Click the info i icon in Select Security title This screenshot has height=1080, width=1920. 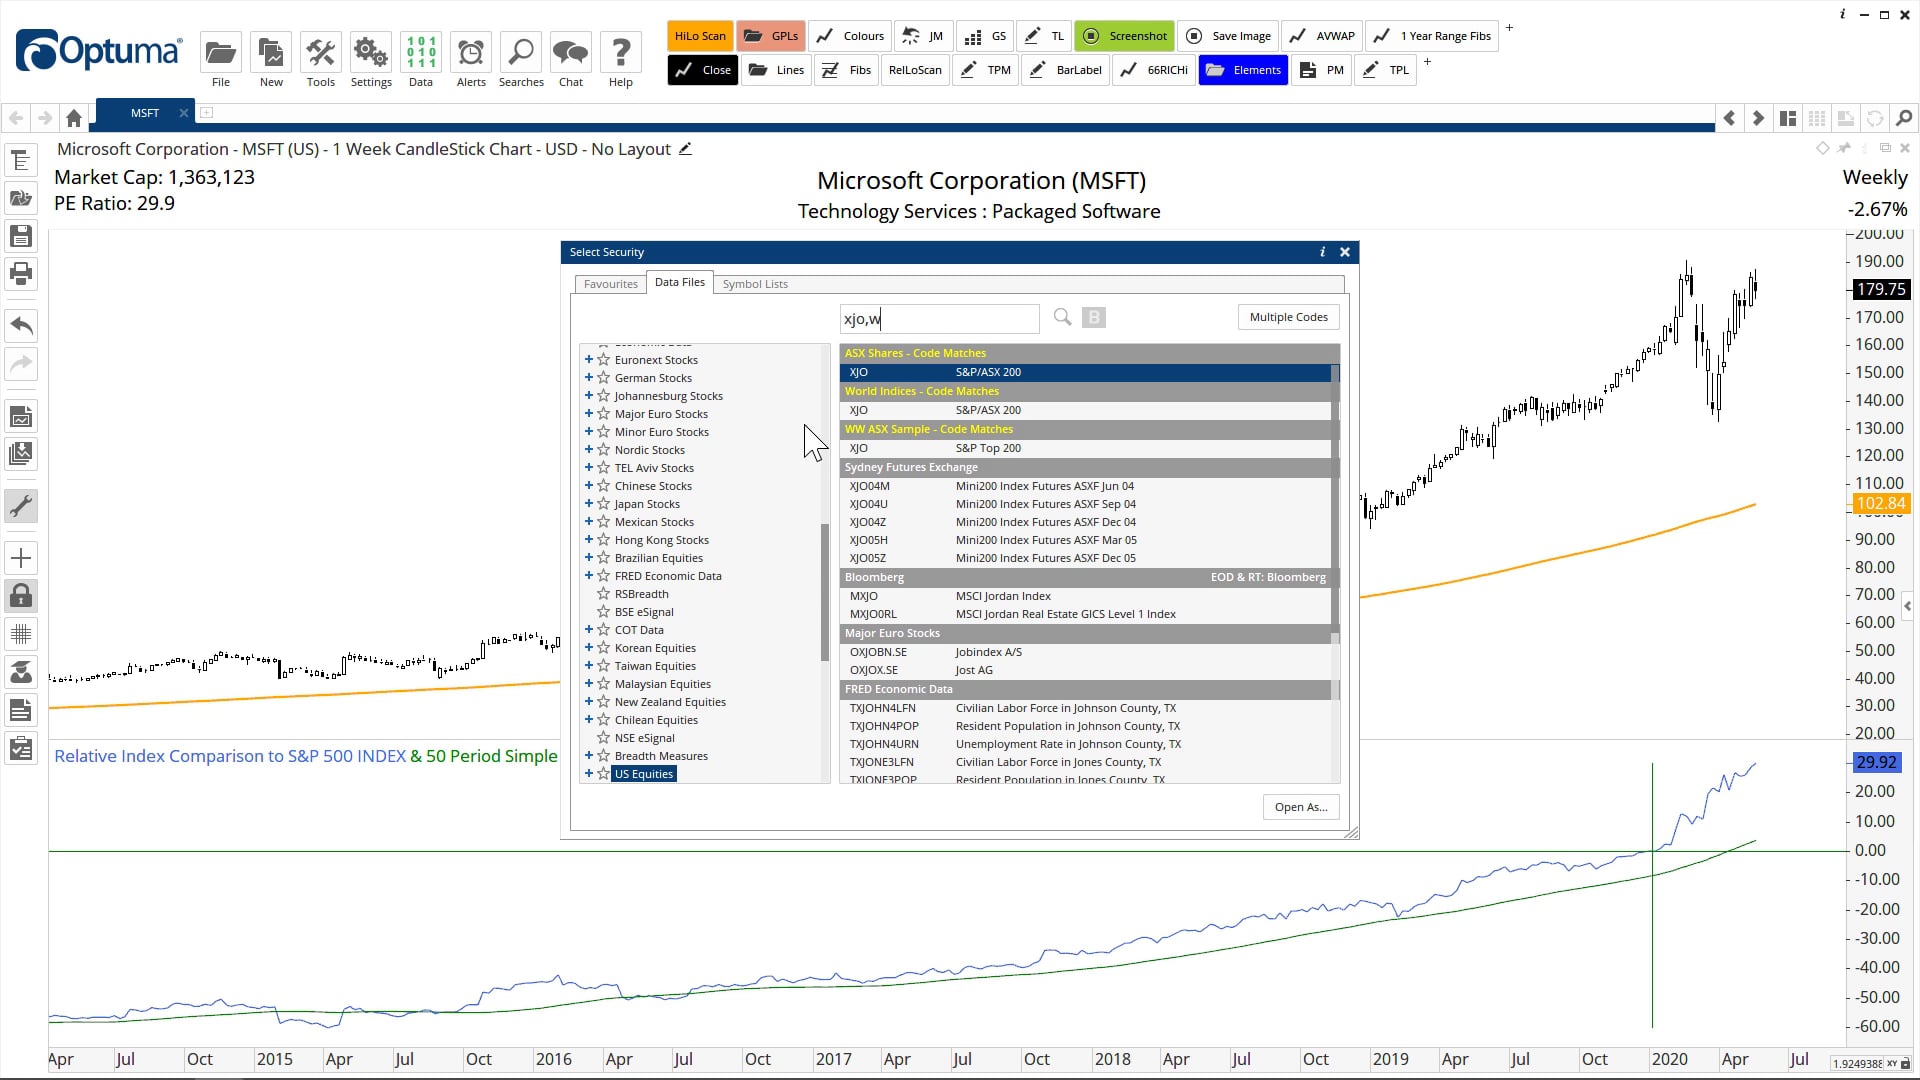1322,252
